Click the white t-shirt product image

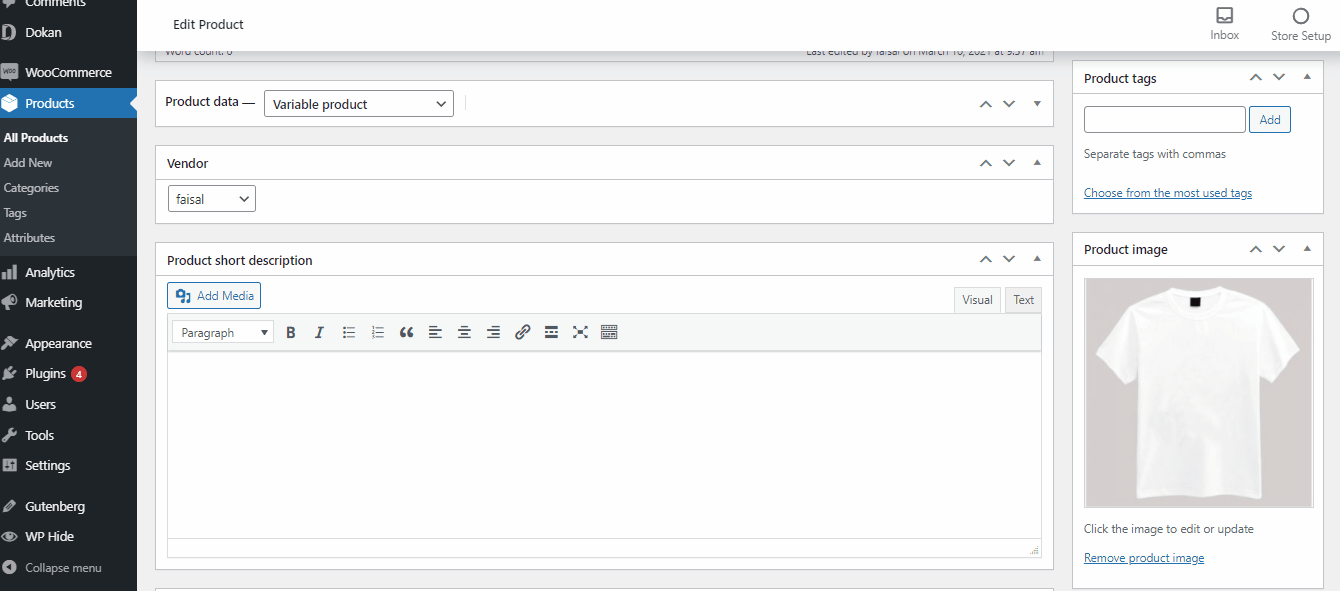tap(1198, 393)
